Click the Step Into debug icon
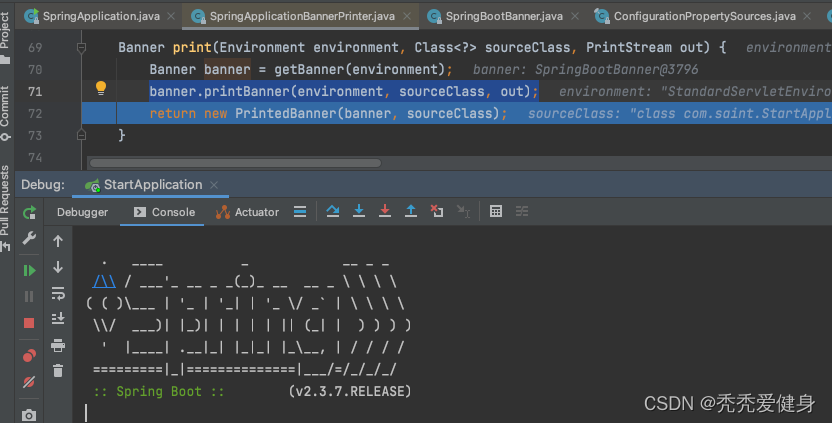The width and height of the screenshot is (832, 423). [x=359, y=211]
